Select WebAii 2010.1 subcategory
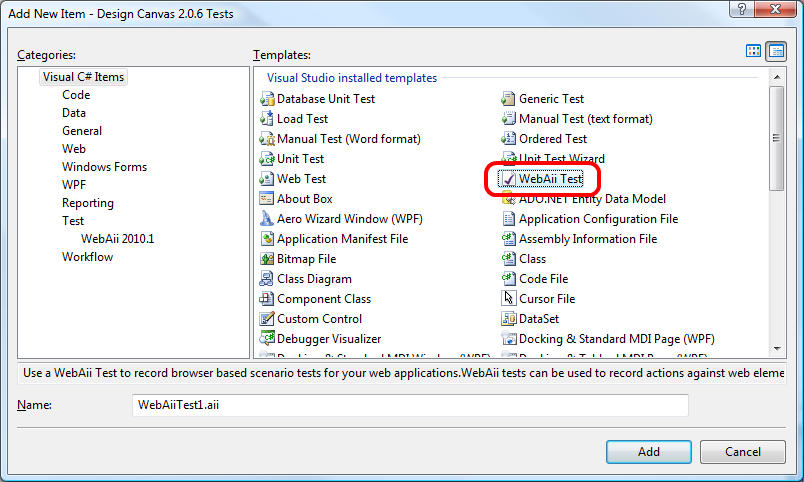The width and height of the screenshot is (804, 482). tap(117, 239)
